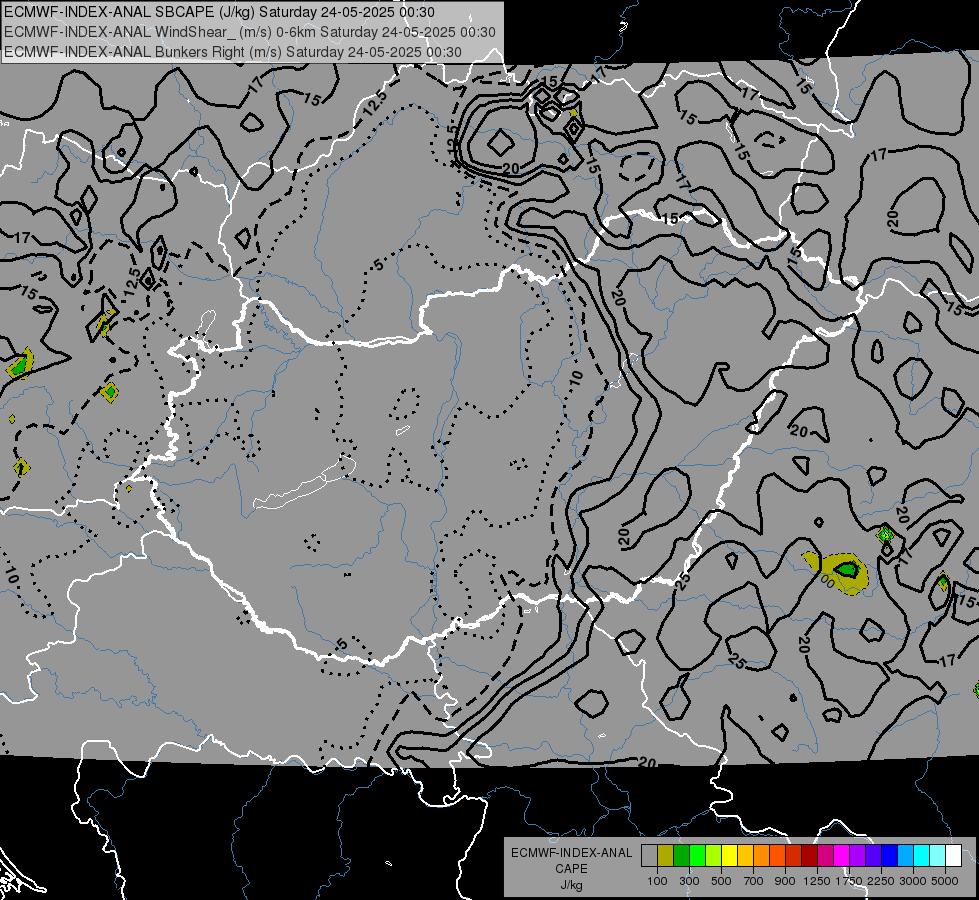Click the 500 value in the CAPE legend
Viewport: 979px width, 900px height.
pos(721,881)
